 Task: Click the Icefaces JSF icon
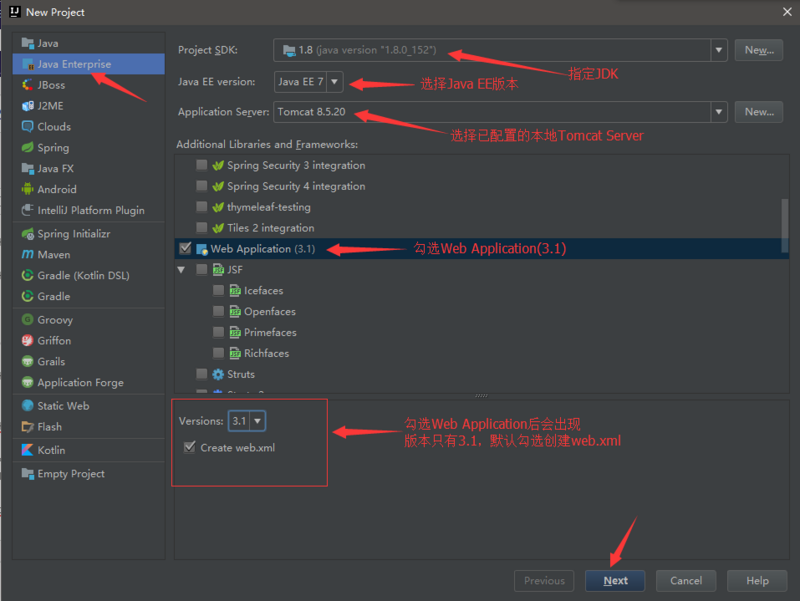(x=235, y=291)
